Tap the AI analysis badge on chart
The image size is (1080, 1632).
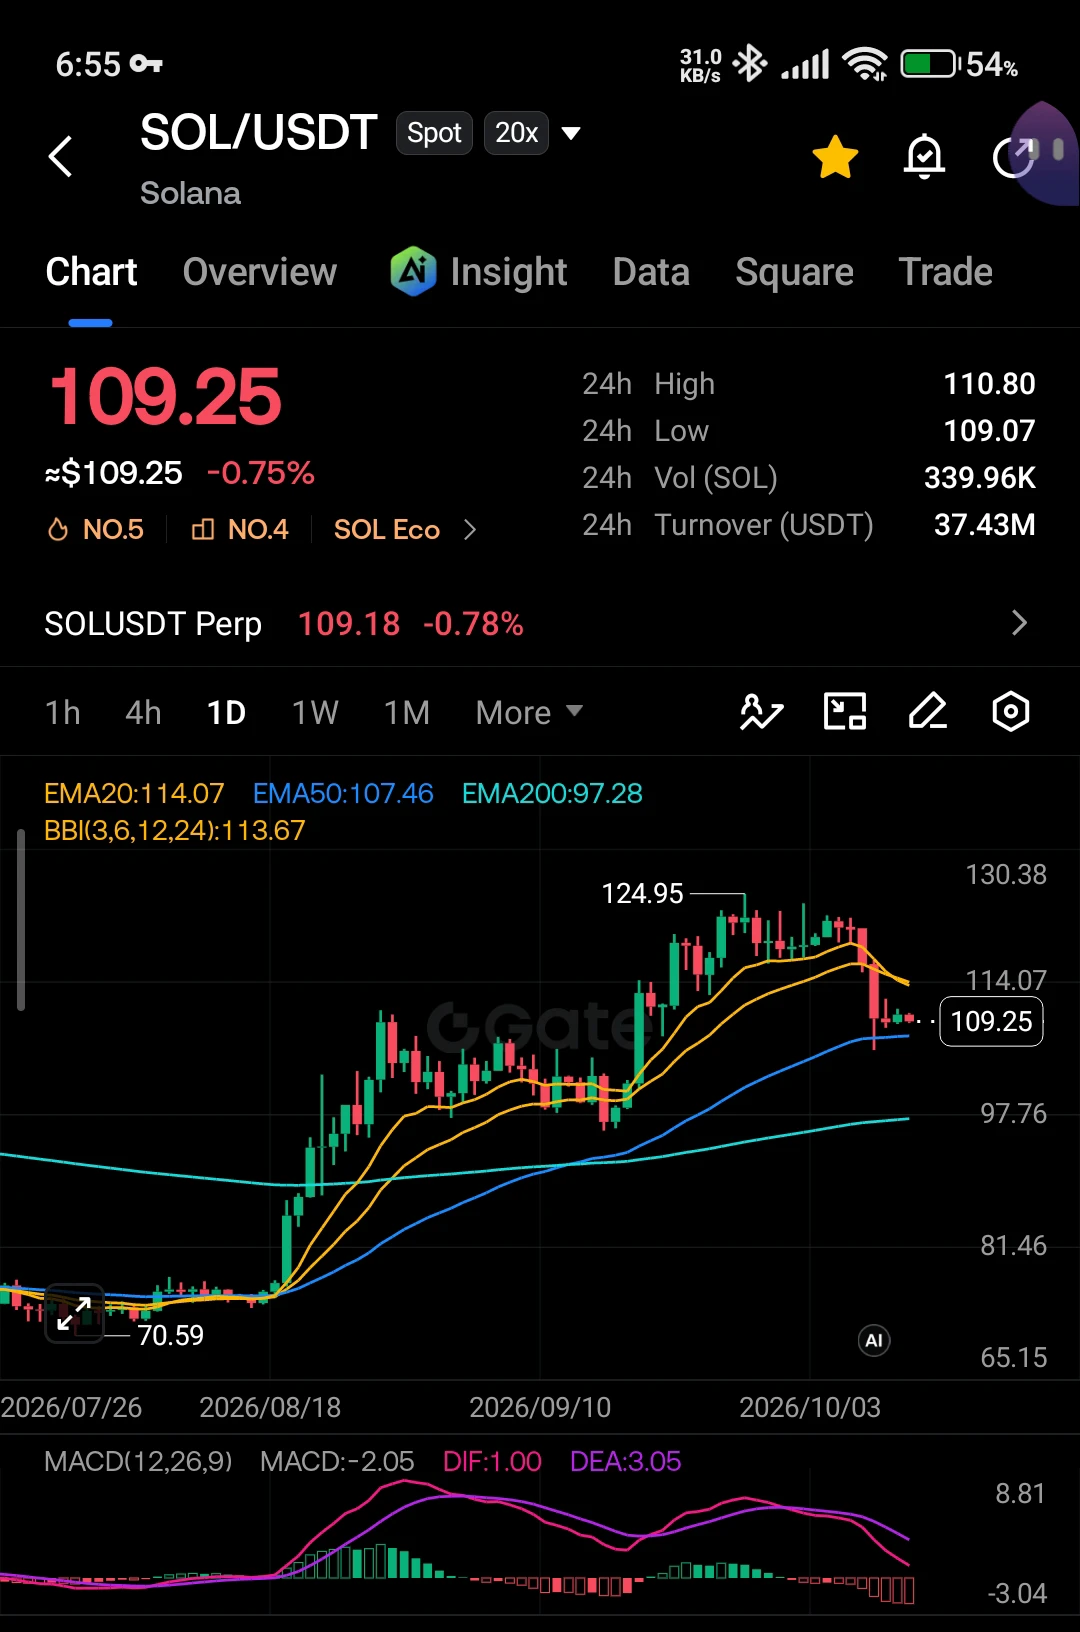click(874, 1341)
